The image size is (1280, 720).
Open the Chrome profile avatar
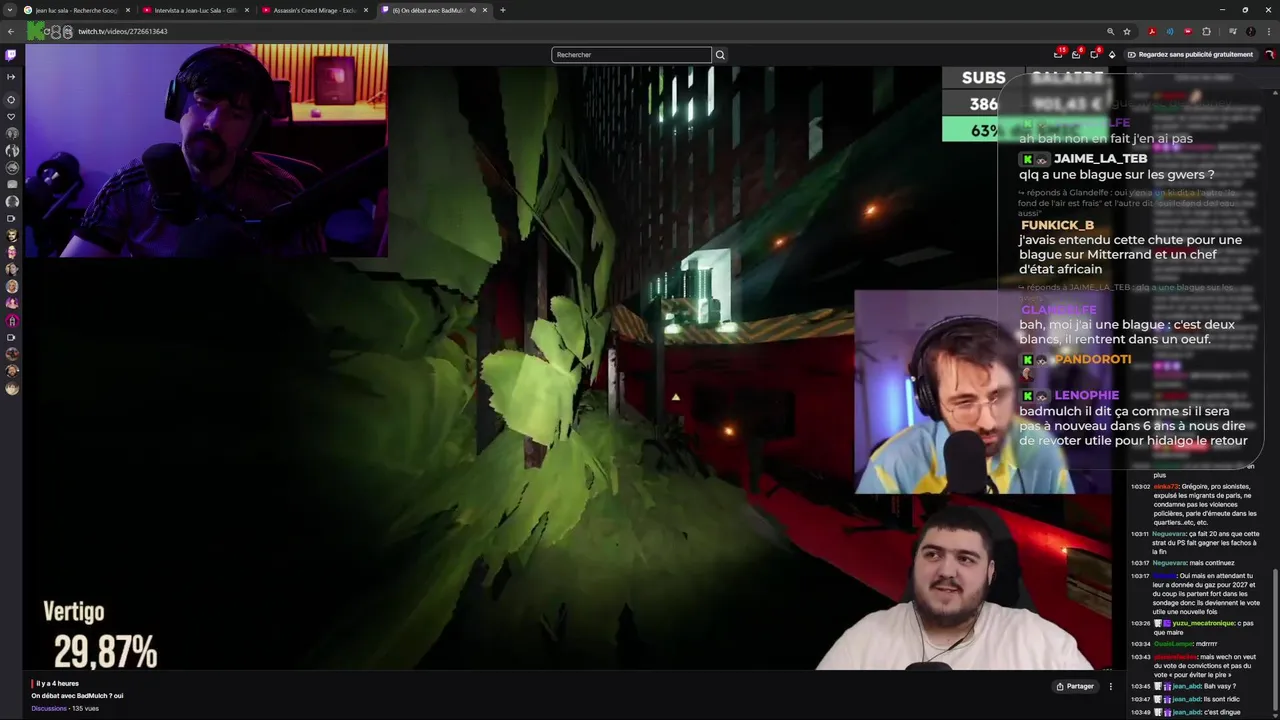pyautogui.click(x=1251, y=31)
